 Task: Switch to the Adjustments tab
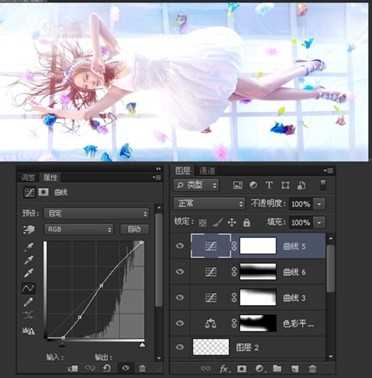pos(28,178)
